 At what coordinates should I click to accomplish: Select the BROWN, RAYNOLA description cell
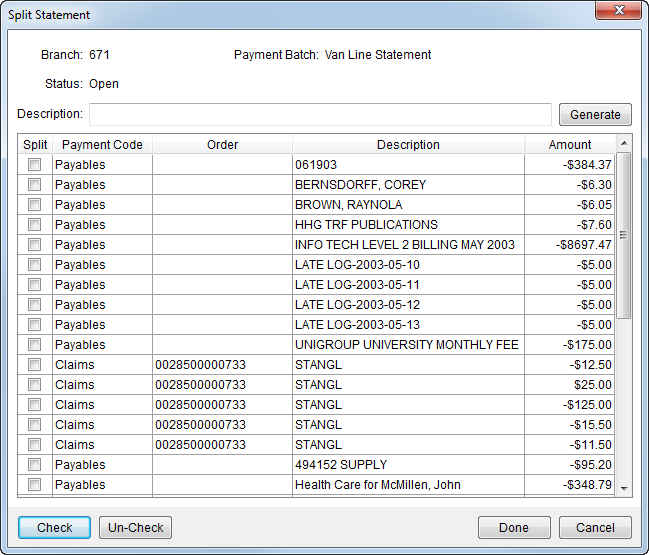tap(408, 205)
